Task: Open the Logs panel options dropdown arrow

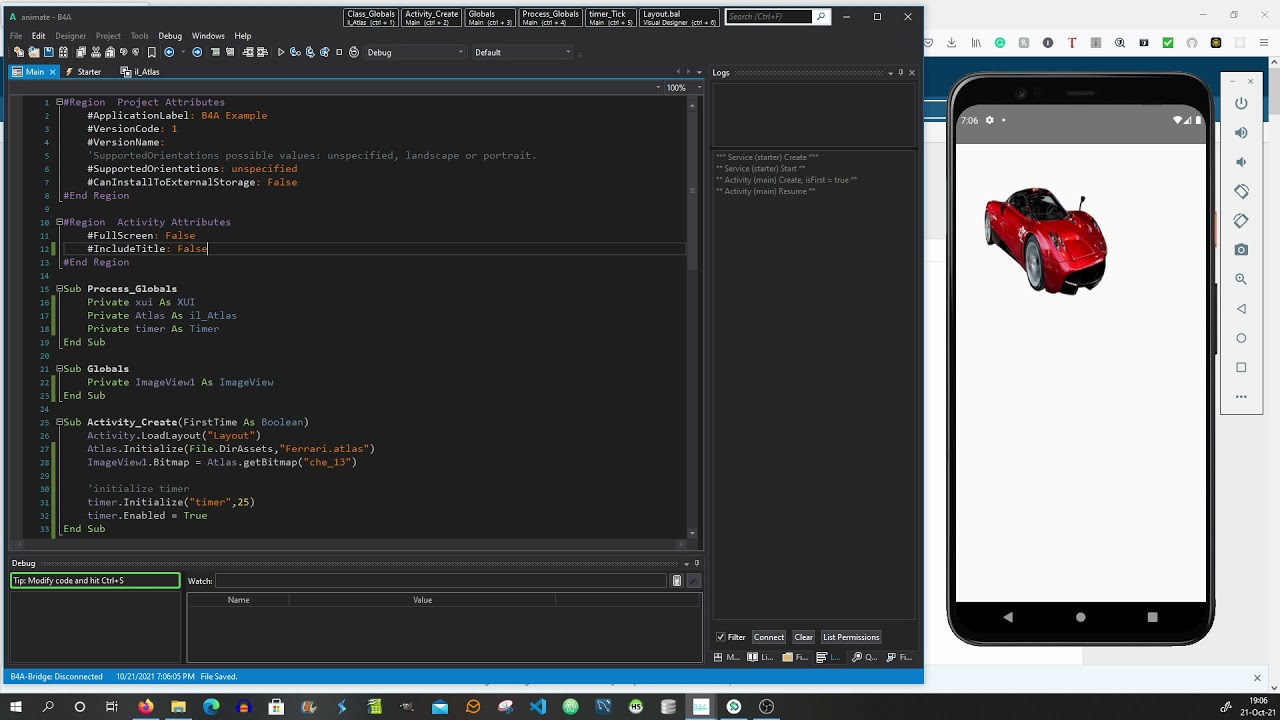Action: (890, 73)
